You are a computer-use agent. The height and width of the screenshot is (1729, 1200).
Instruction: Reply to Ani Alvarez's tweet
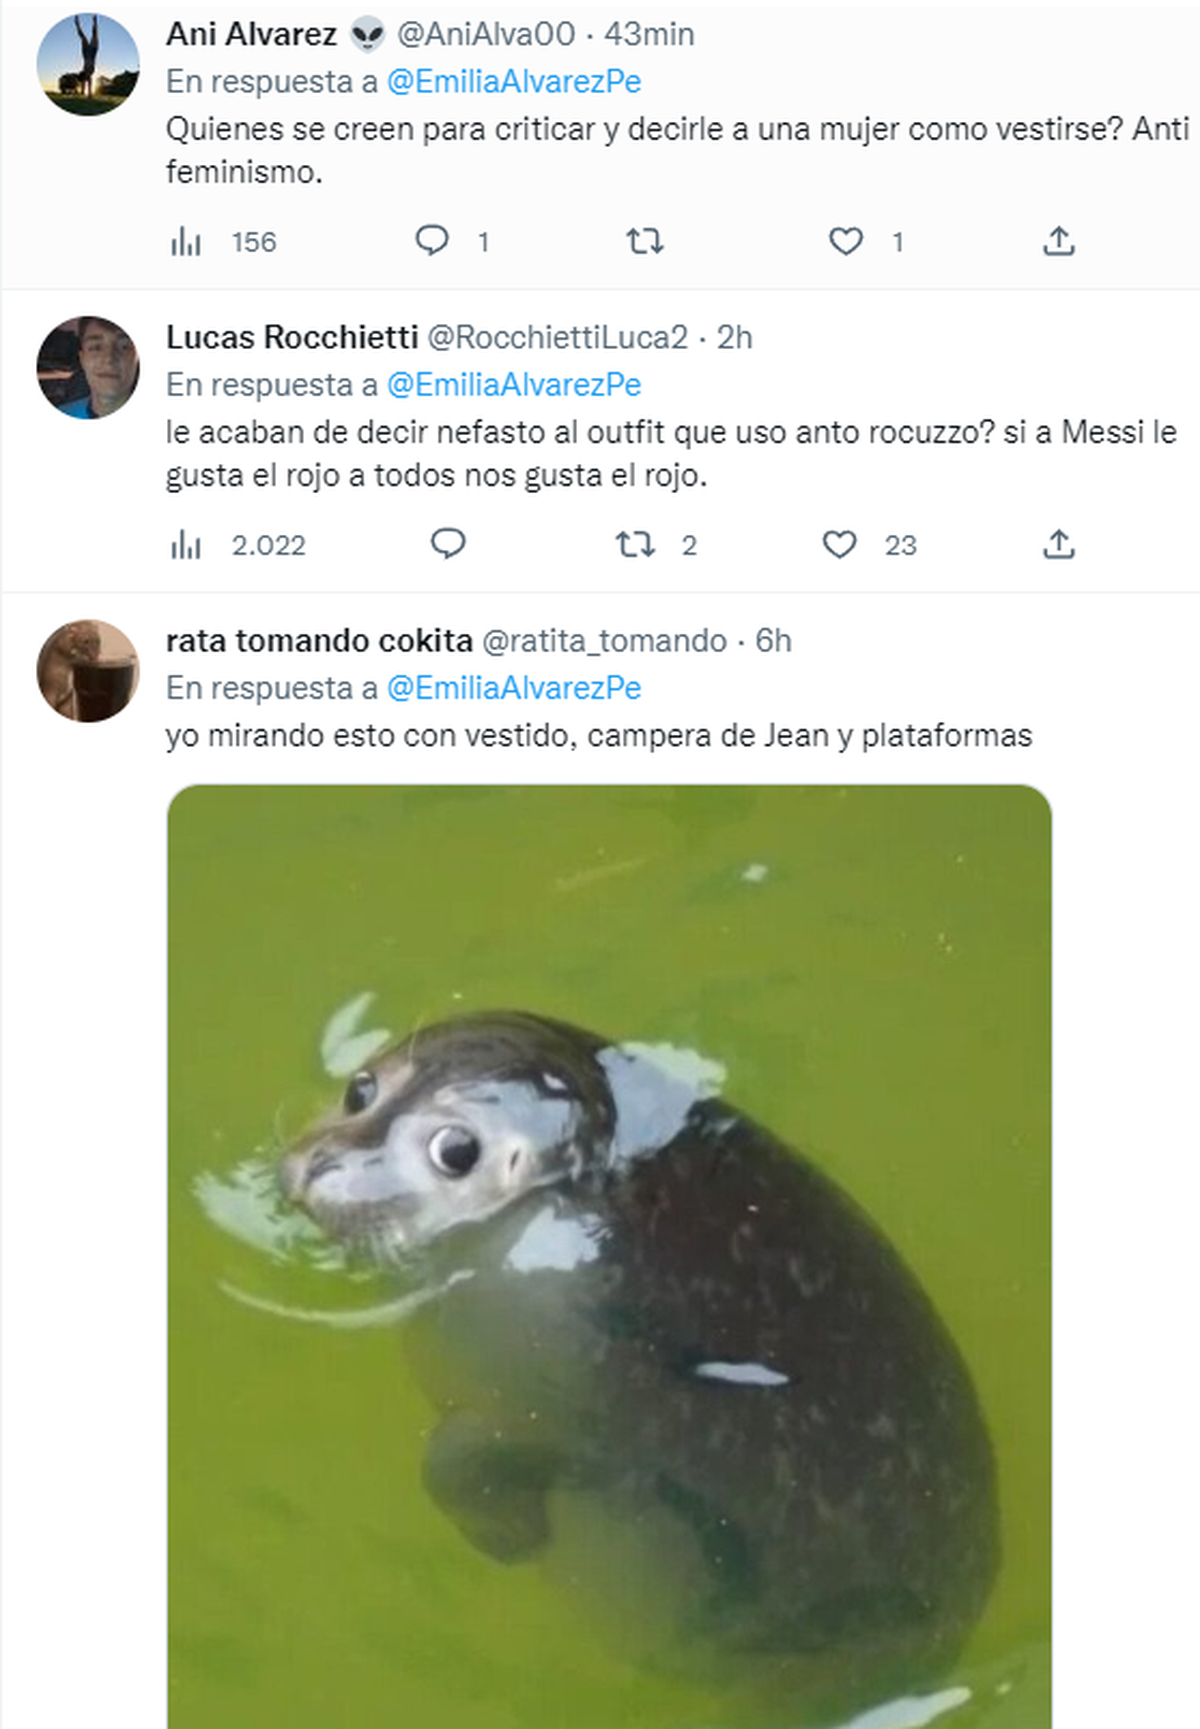[x=432, y=242]
